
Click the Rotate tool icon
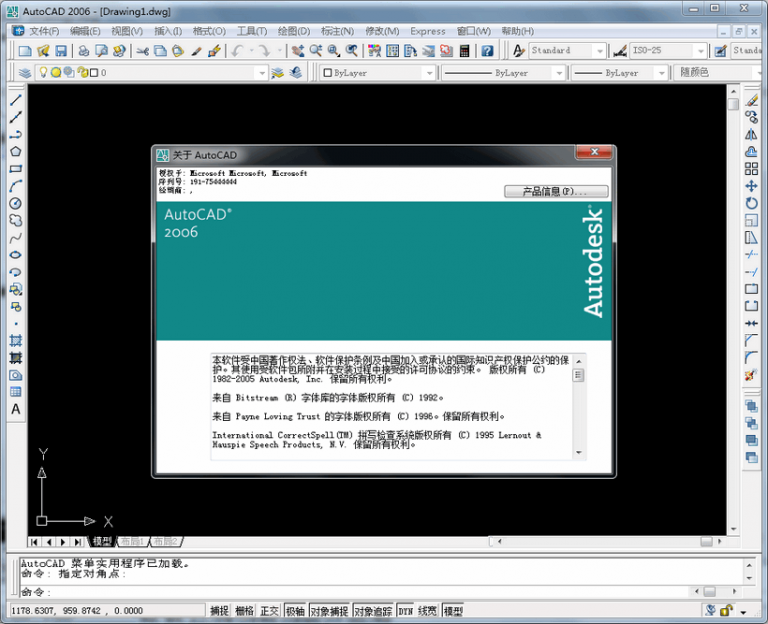pos(751,203)
